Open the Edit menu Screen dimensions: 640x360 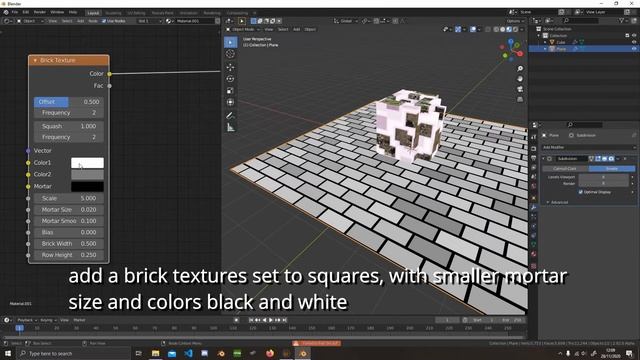click(x=26, y=12)
